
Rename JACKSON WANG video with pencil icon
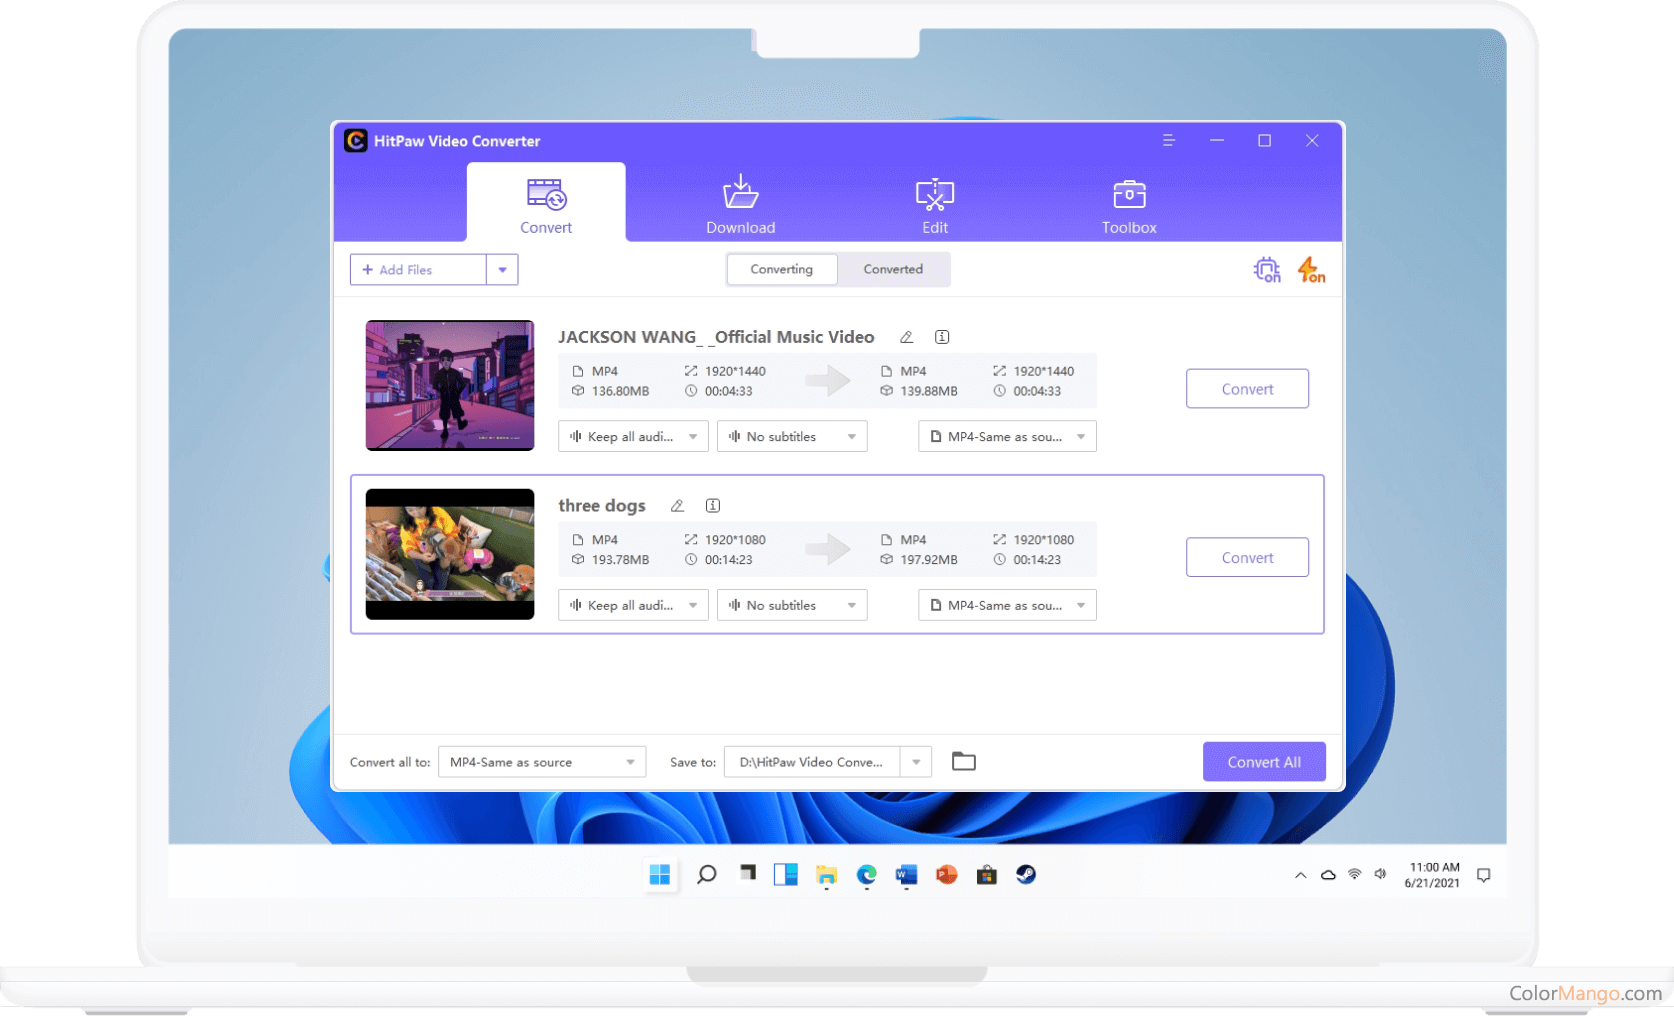(906, 337)
